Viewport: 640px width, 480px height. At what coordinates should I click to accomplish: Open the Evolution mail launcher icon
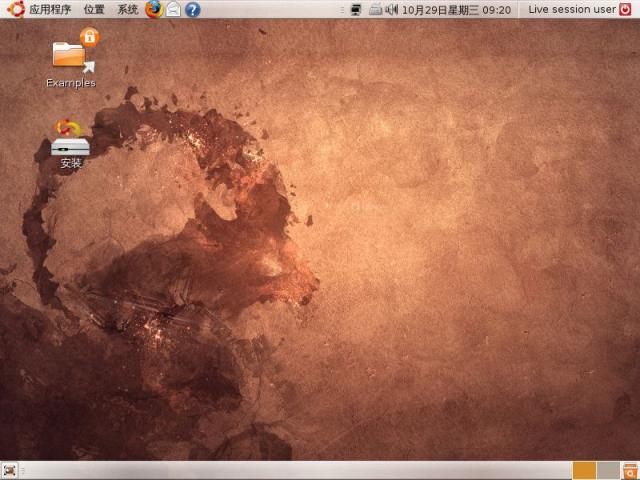[173, 9]
